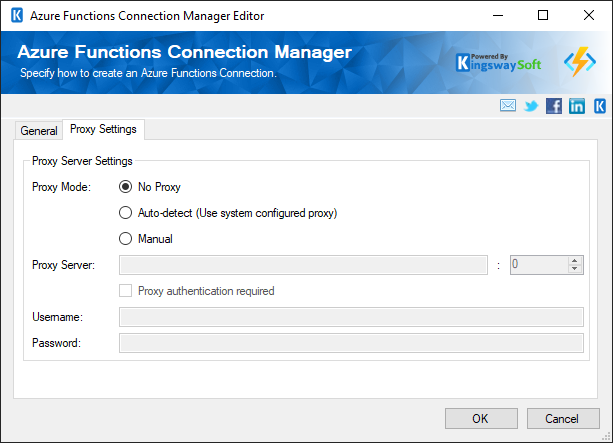Click the 'Azure Functions Connection Manager' heading
This screenshot has height=443, width=613.
tap(185, 52)
